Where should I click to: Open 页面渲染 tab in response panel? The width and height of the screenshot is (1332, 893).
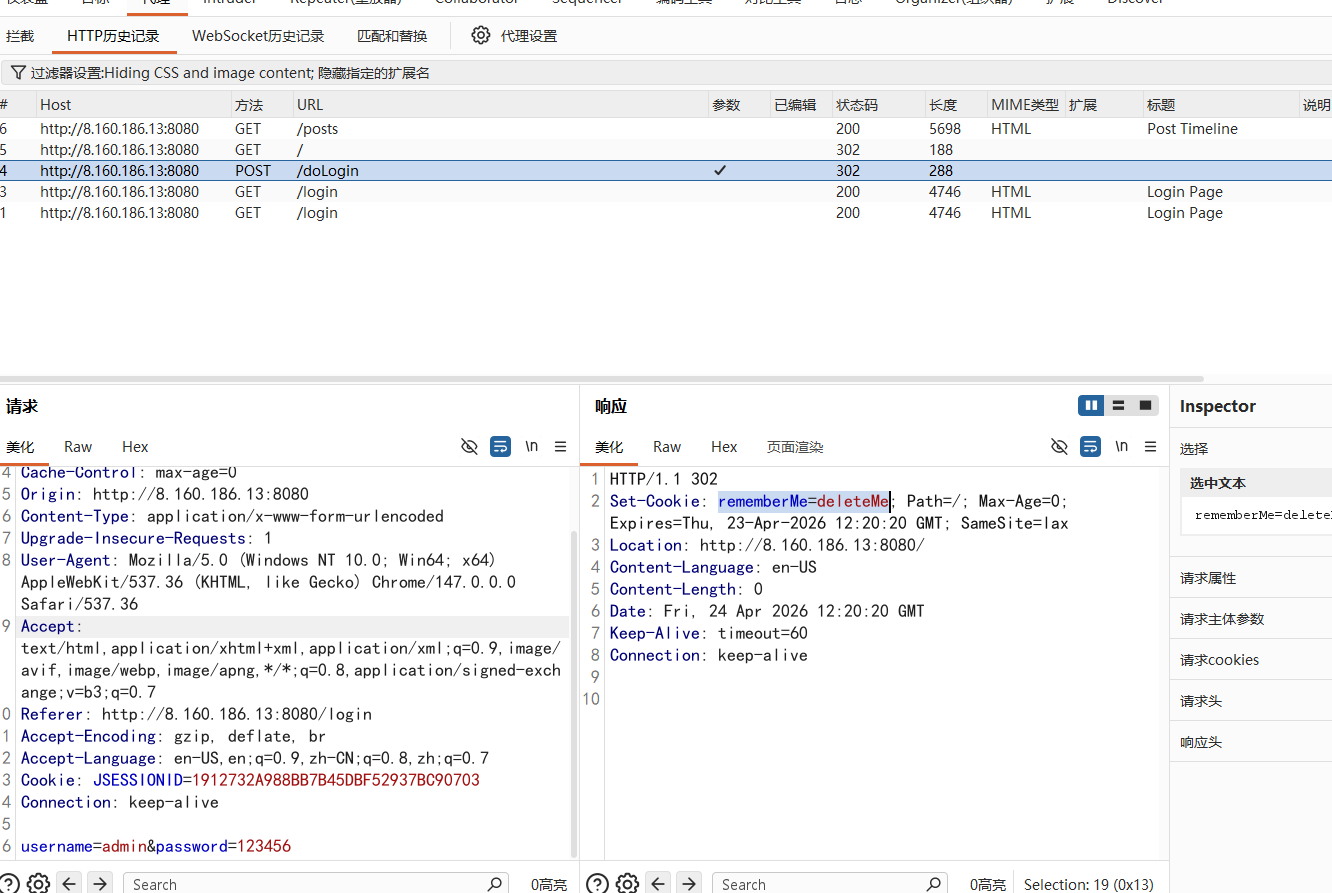[795, 447]
